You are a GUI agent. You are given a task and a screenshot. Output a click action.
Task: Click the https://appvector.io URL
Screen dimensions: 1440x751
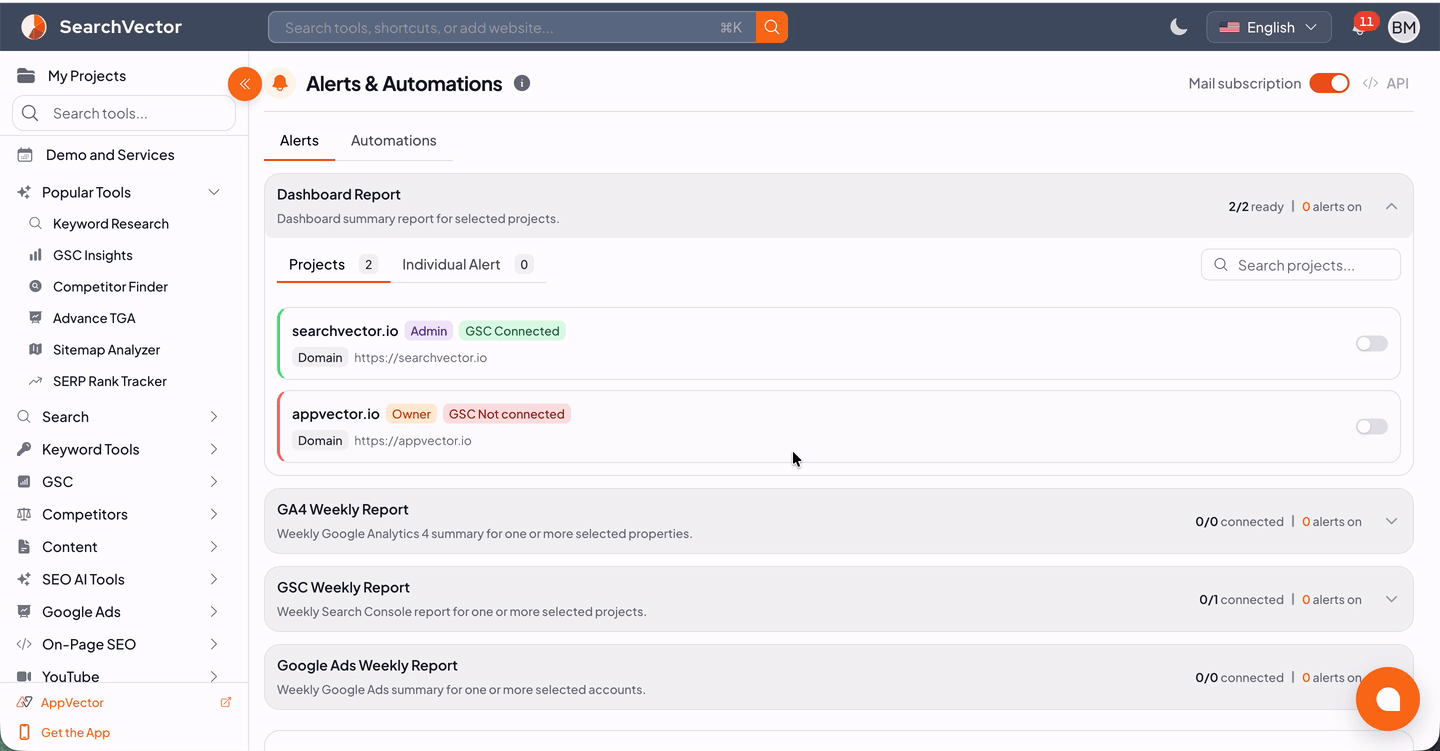(x=412, y=441)
